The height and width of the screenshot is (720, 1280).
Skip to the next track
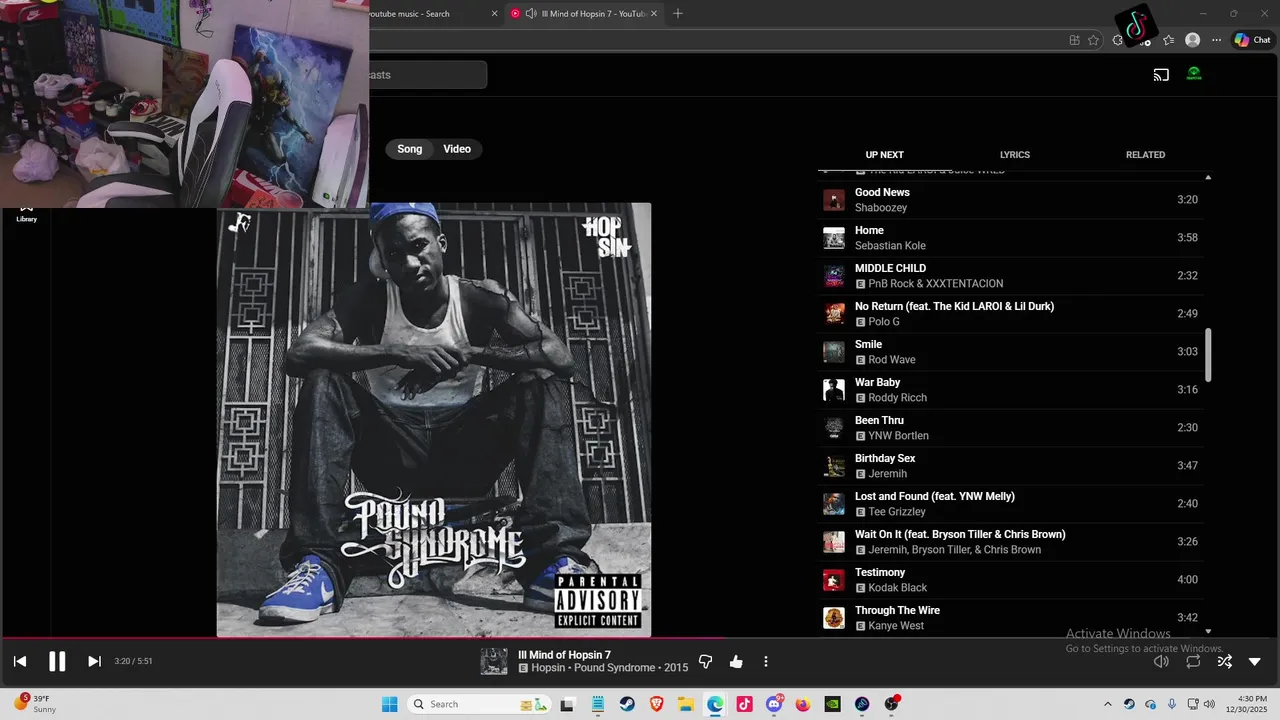point(94,661)
